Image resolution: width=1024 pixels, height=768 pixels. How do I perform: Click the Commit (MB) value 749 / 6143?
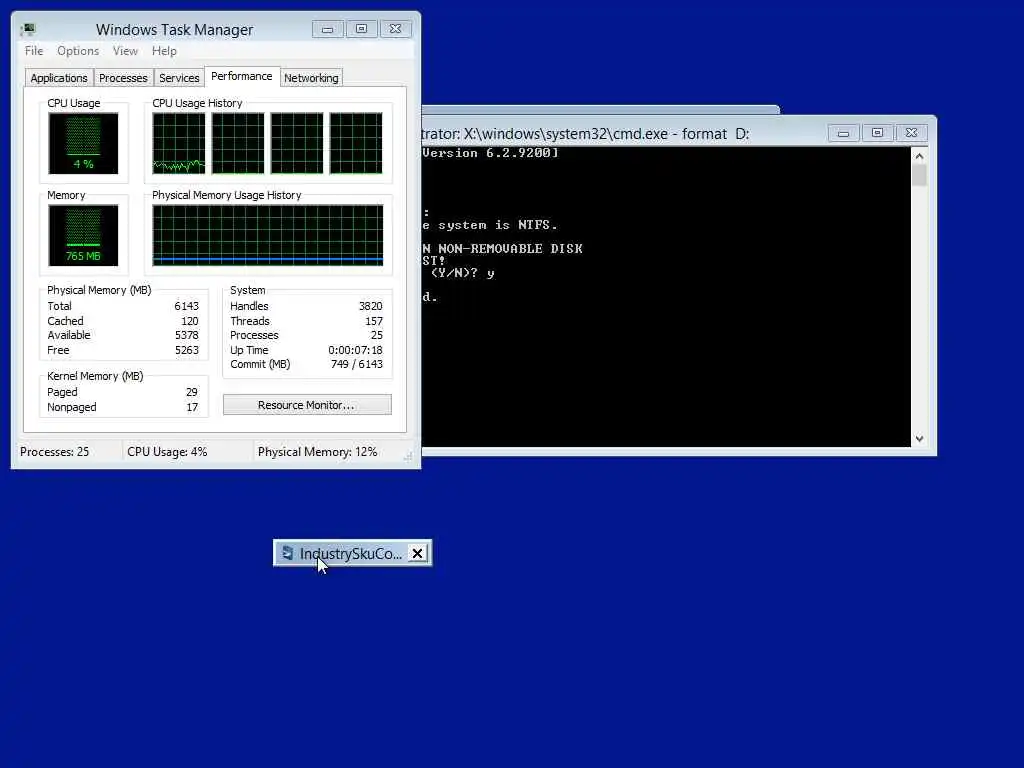(357, 364)
